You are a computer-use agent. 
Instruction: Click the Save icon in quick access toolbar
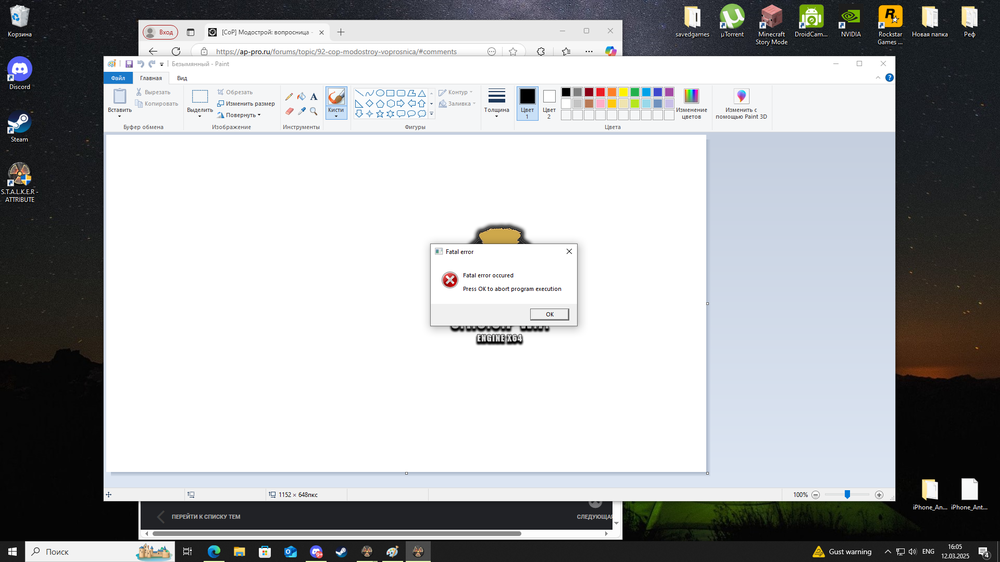(128, 64)
